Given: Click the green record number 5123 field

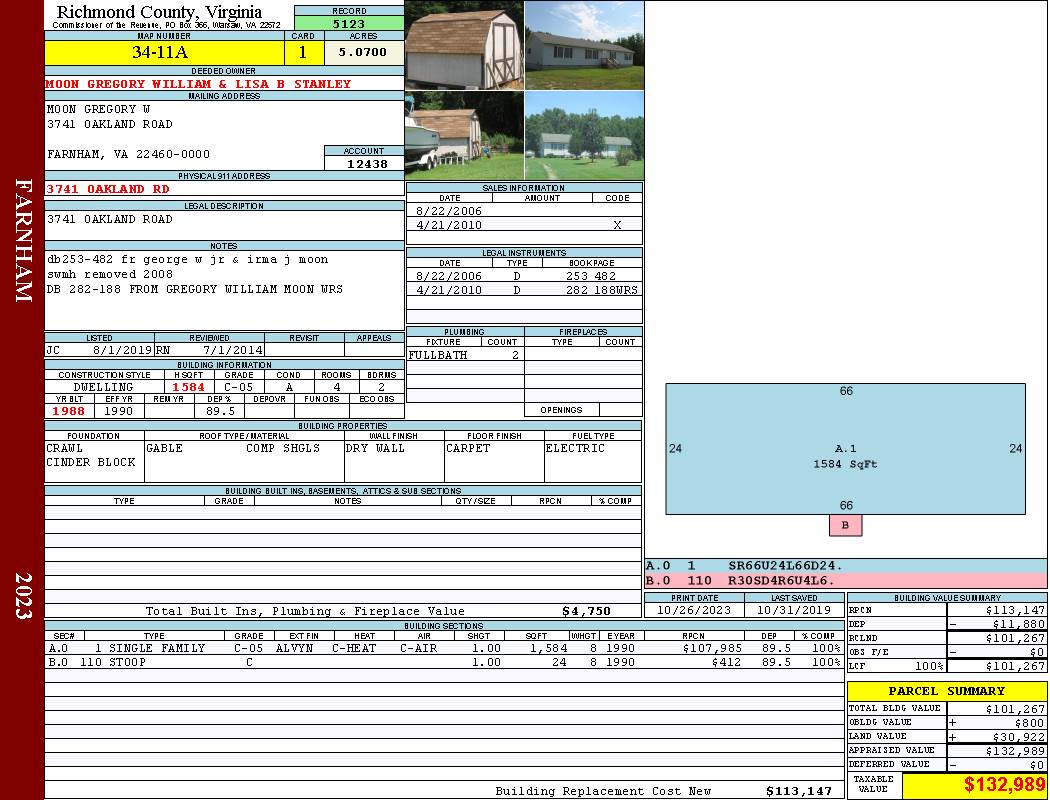Looking at the screenshot, I should click(x=349, y=23).
